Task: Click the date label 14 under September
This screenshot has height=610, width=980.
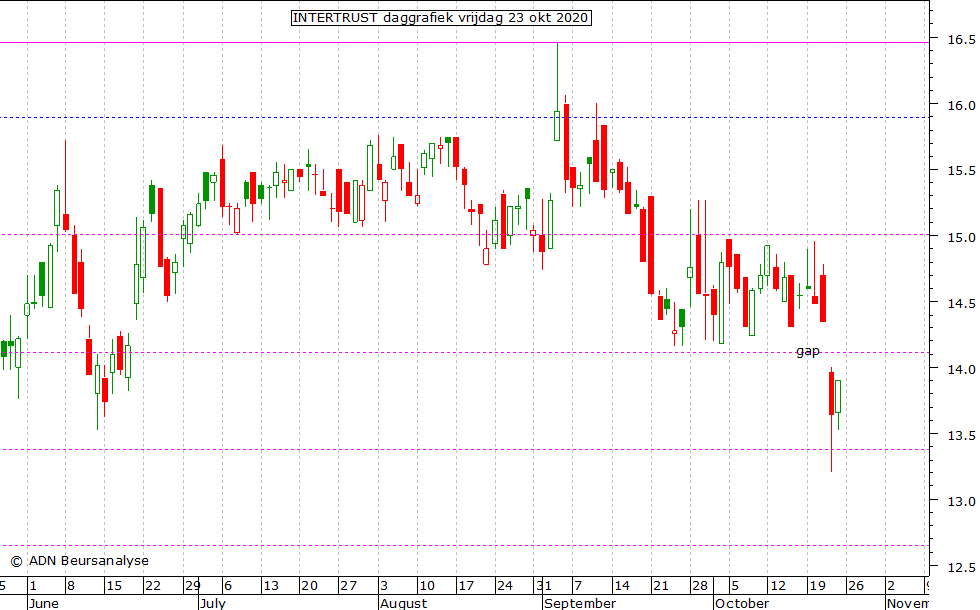Action: click(621, 586)
